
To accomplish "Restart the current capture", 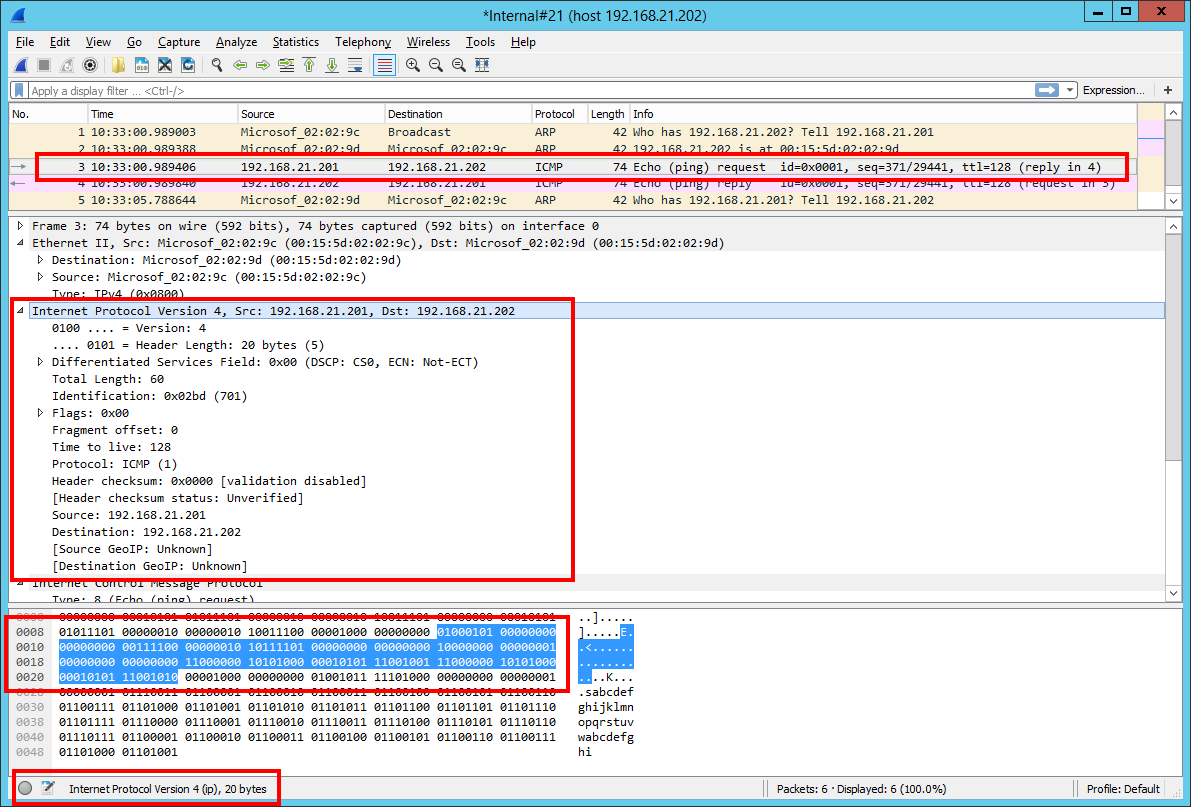I will [67, 65].
